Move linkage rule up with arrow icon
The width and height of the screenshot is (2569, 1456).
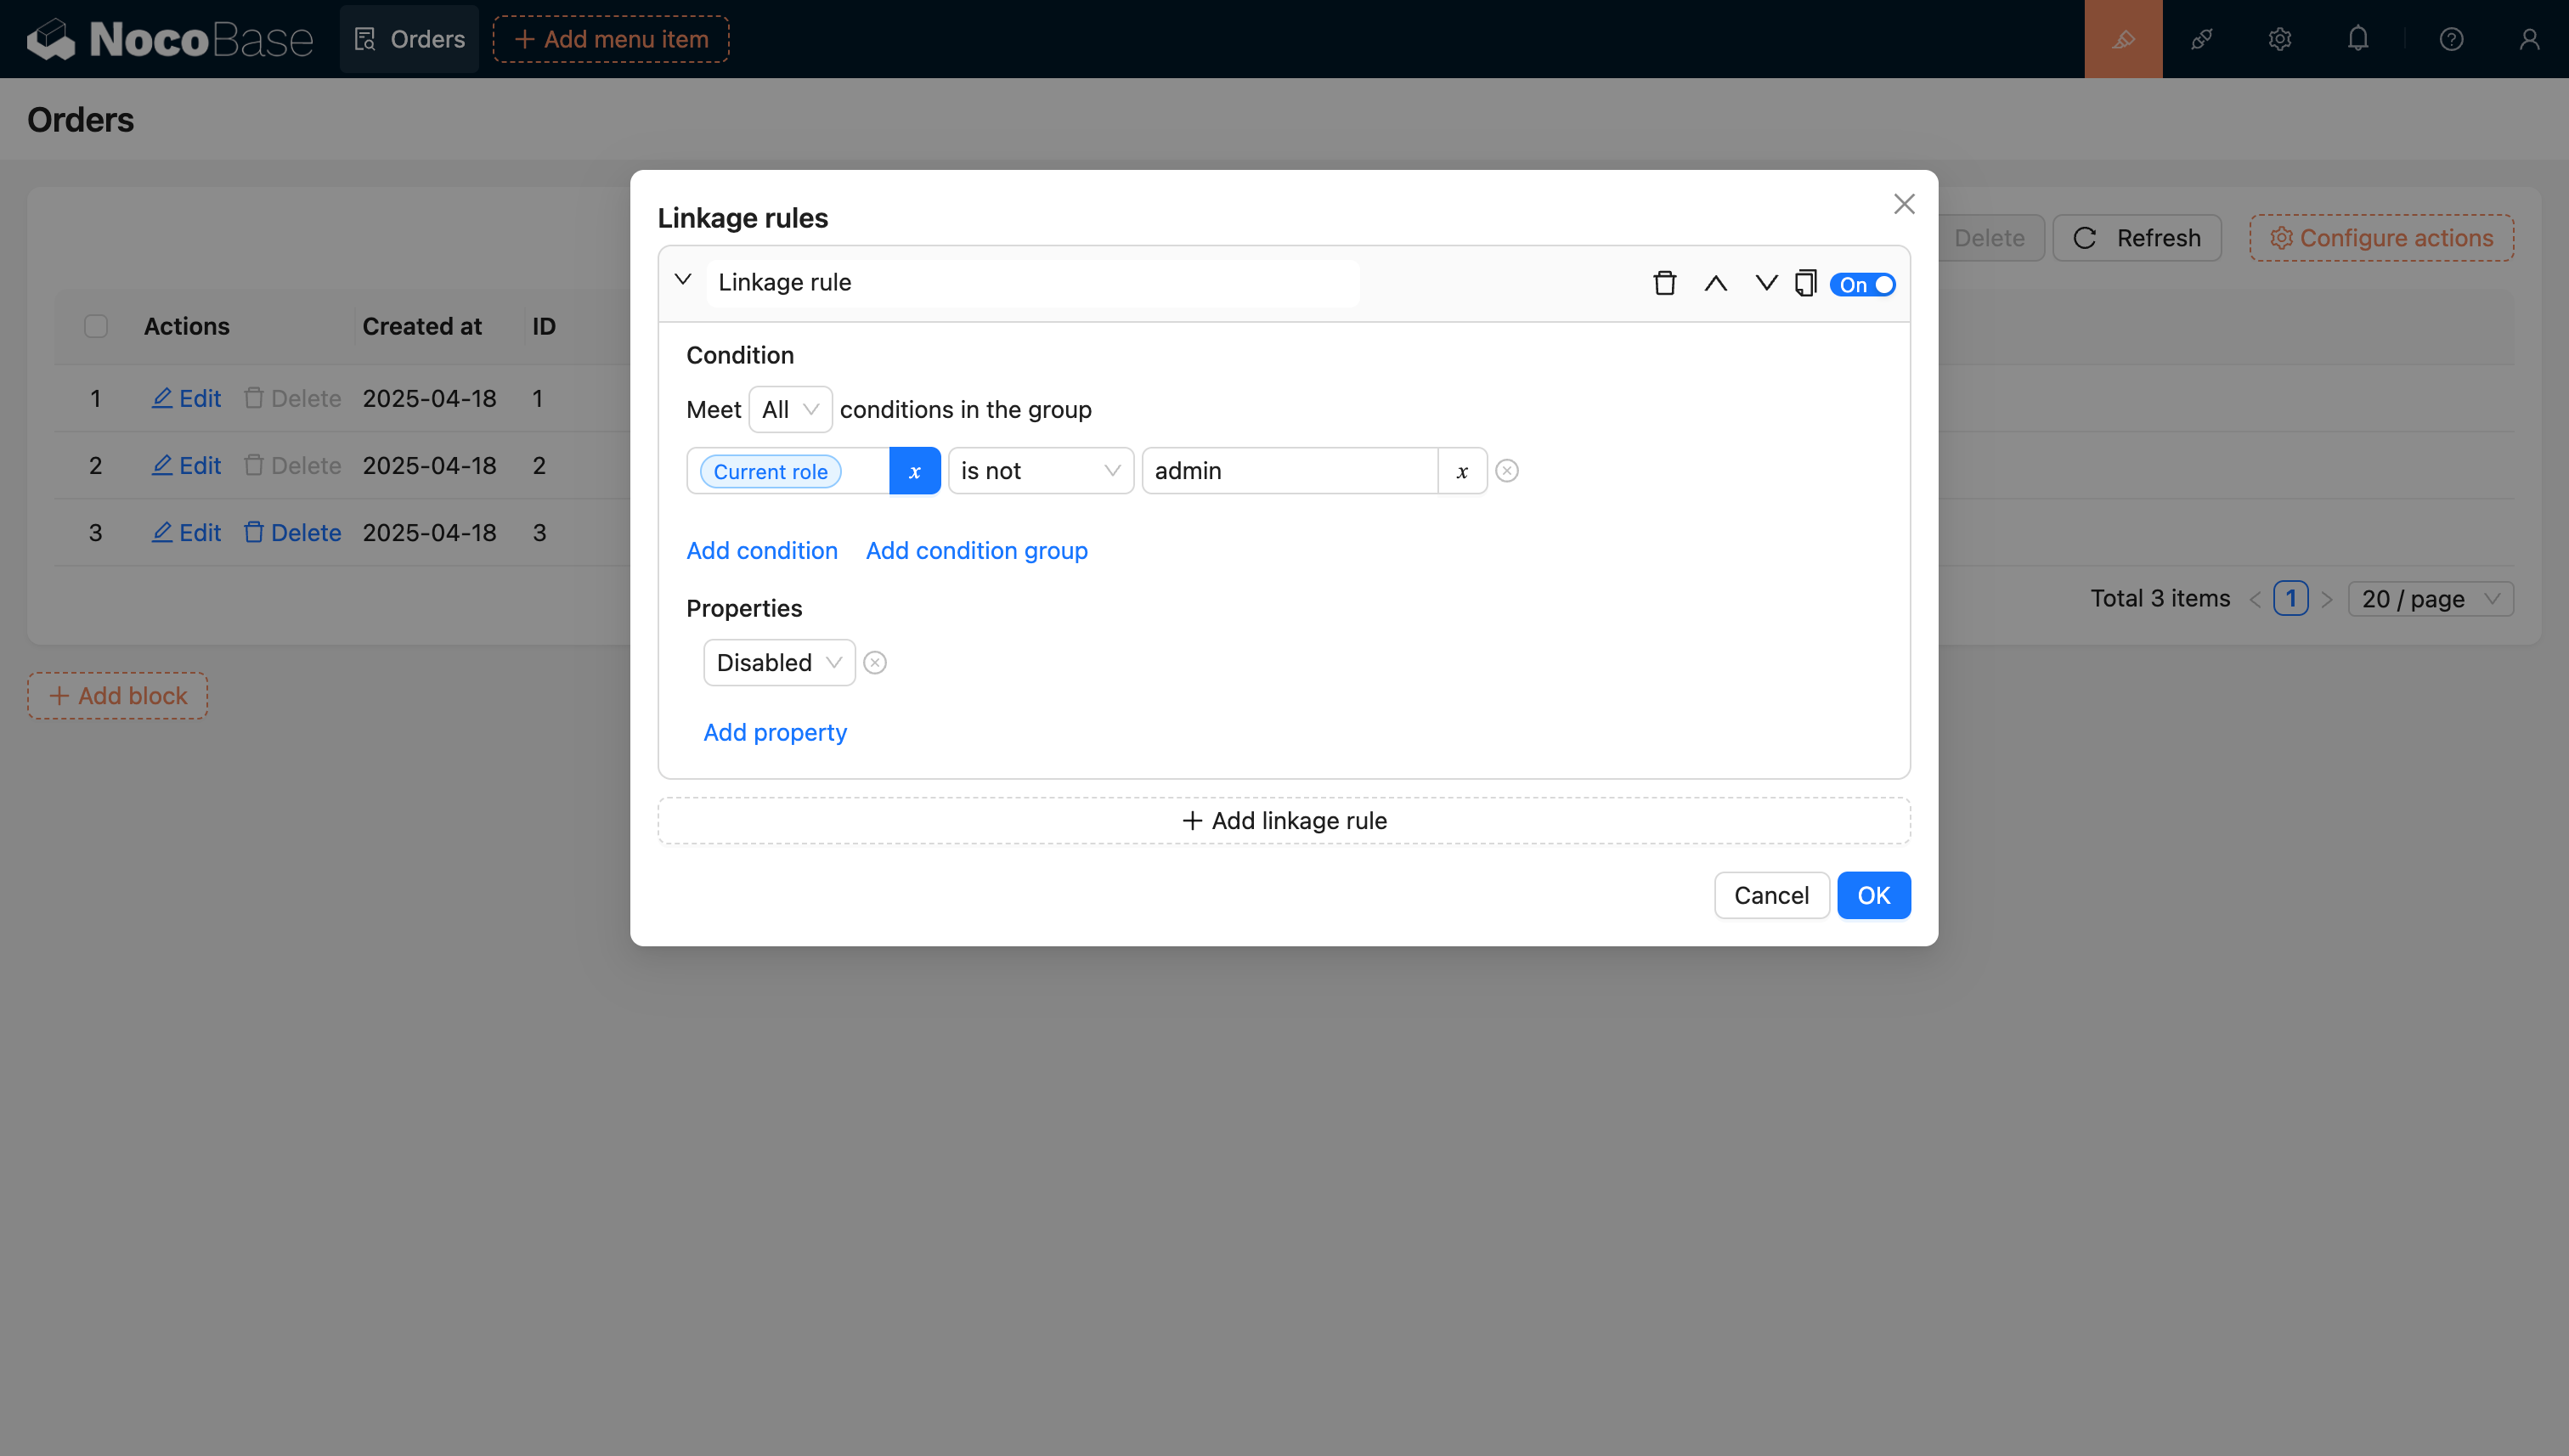[1715, 284]
